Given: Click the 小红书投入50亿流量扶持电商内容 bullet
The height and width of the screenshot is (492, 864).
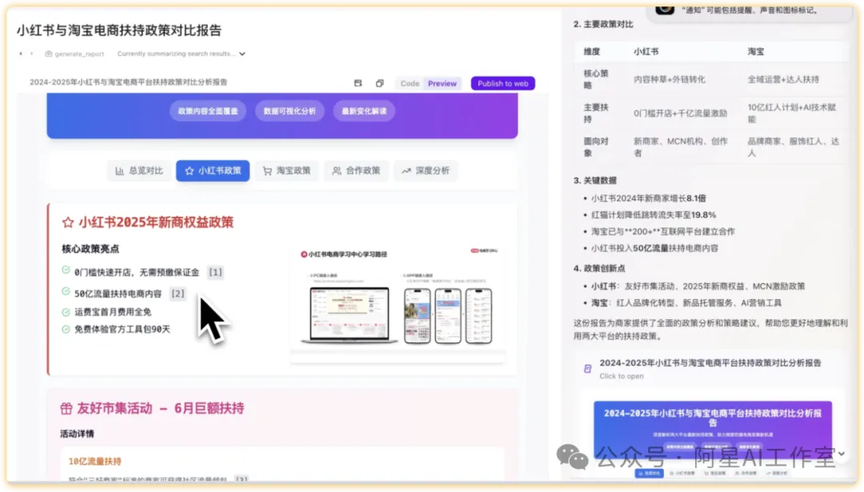Looking at the screenshot, I should pyautogui.click(x=655, y=248).
